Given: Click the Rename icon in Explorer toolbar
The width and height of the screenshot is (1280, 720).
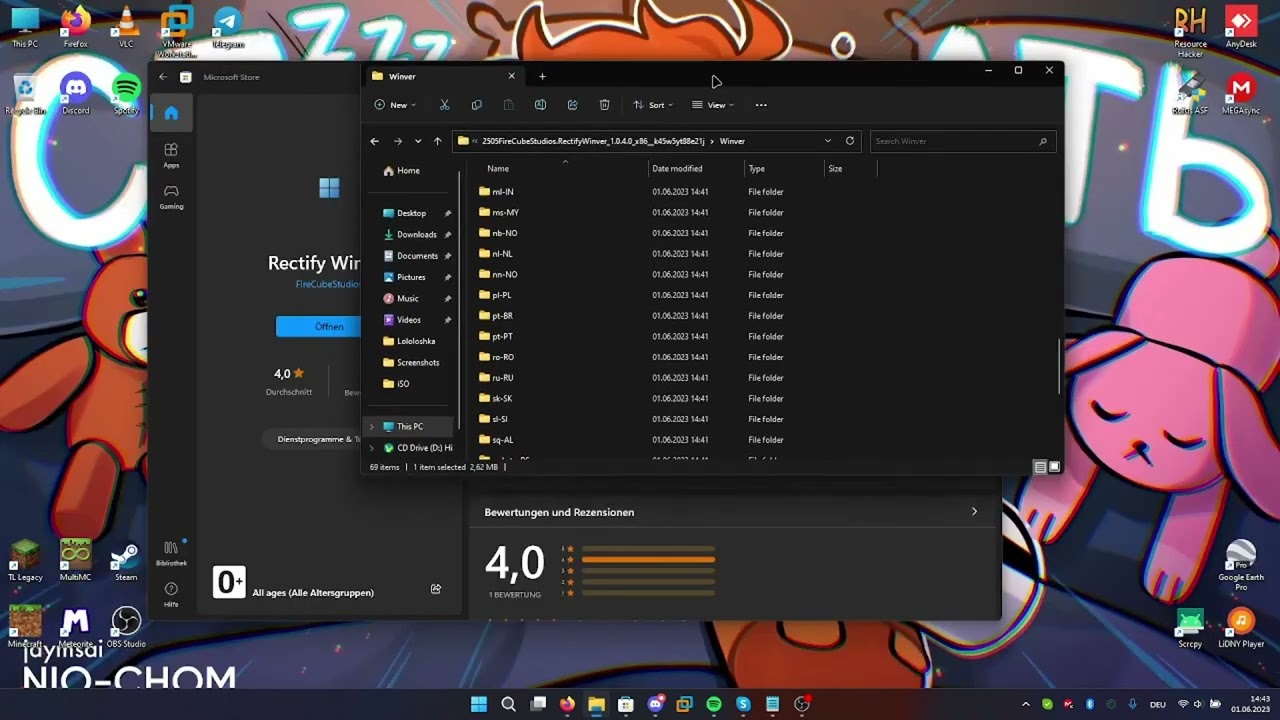Looking at the screenshot, I should (540, 105).
